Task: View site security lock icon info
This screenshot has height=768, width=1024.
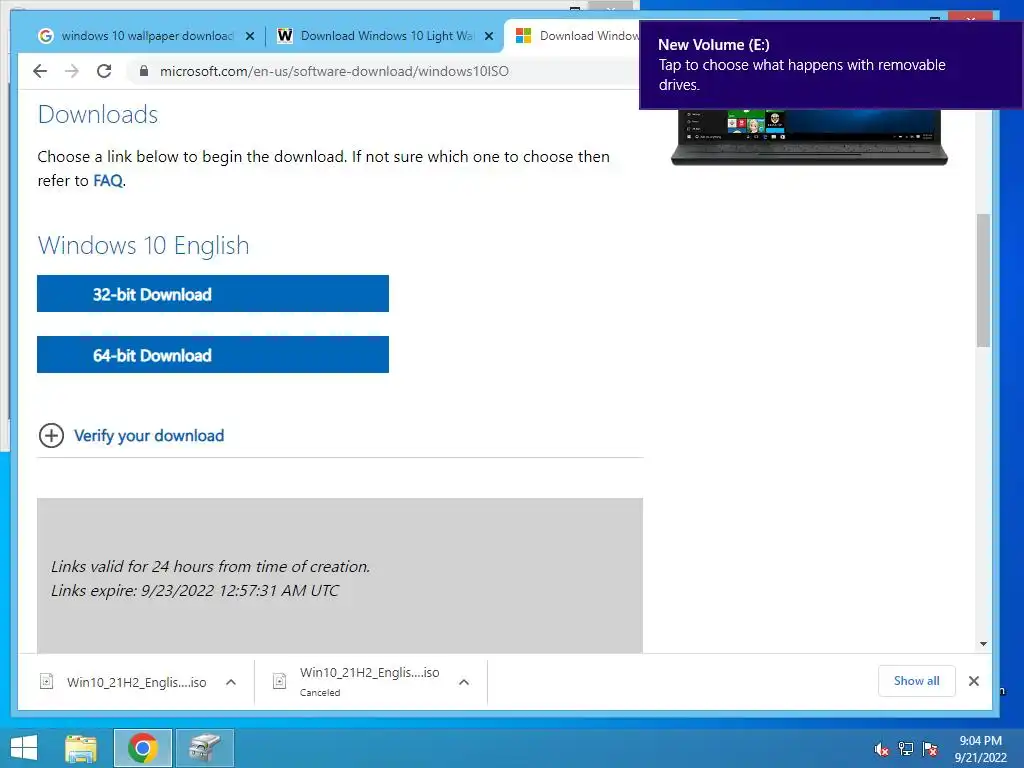Action: tap(144, 71)
